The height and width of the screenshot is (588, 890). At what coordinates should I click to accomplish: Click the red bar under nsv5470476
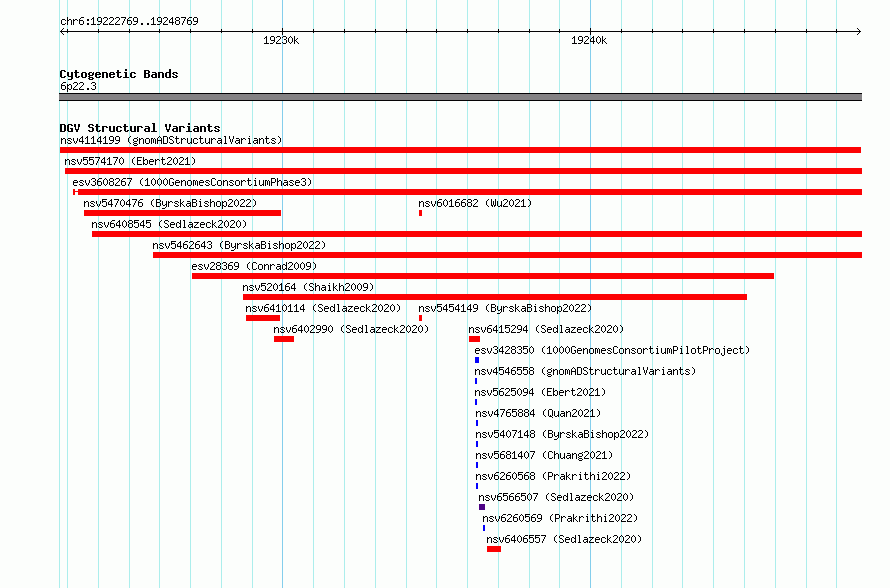[x=182, y=213]
